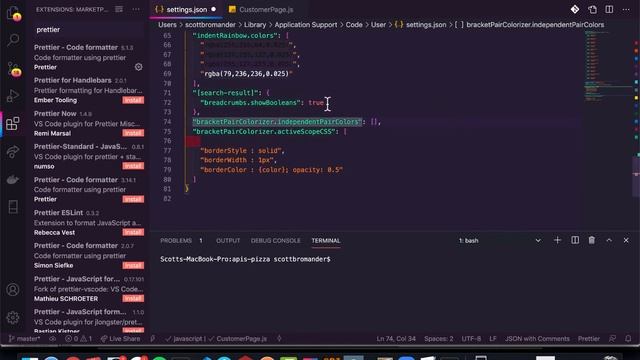This screenshot has width=640, height=360.
Task: Select the Extensions activity bar icon
Action: (13, 123)
